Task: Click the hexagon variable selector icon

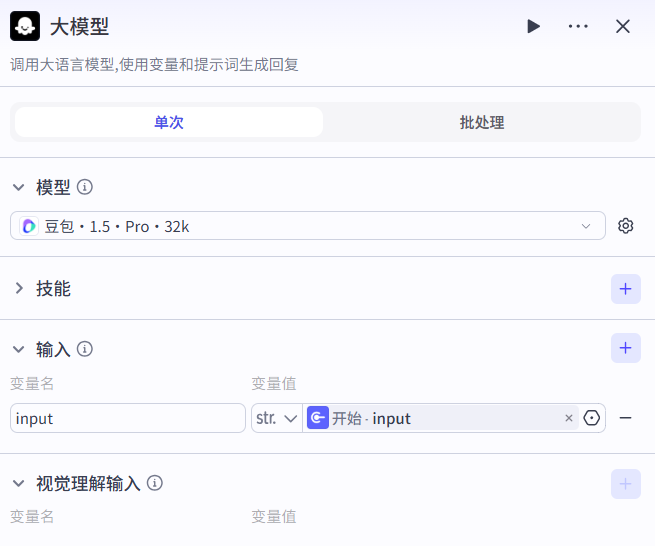Action: pyautogui.click(x=592, y=418)
